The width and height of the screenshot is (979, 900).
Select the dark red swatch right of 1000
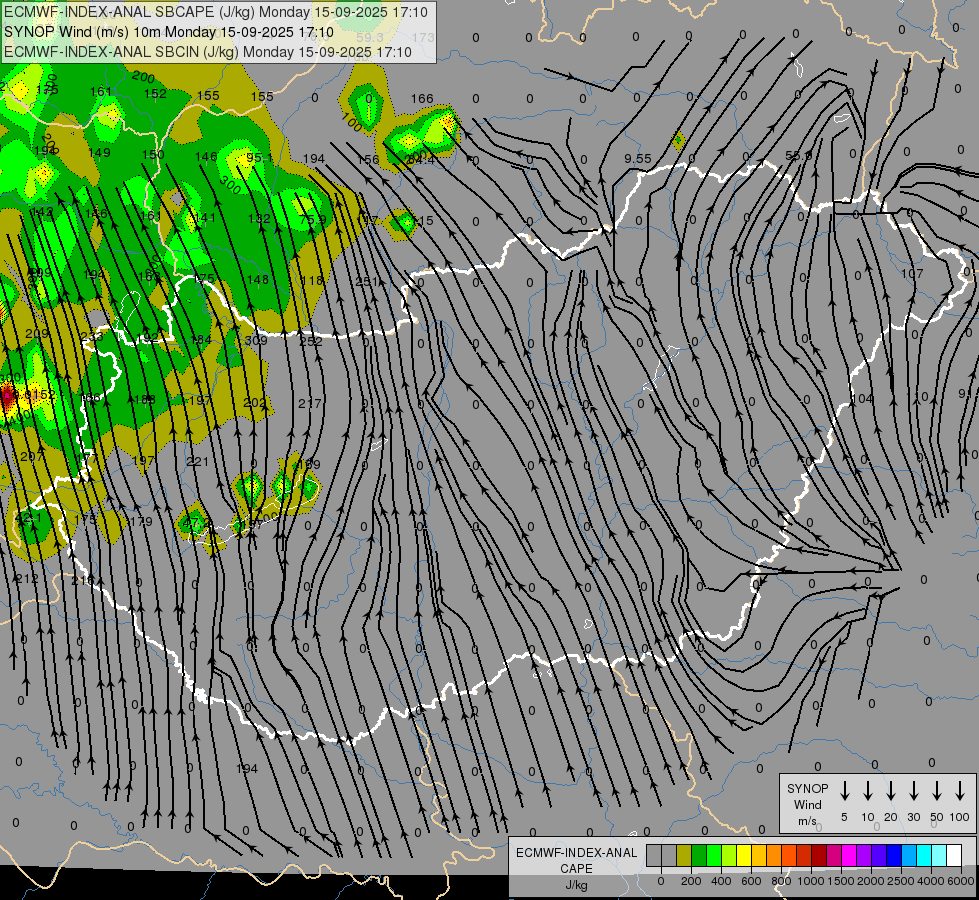click(x=819, y=855)
